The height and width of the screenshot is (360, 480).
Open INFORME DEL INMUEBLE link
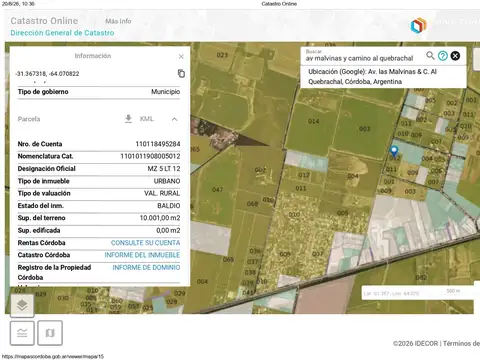(142, 255)
